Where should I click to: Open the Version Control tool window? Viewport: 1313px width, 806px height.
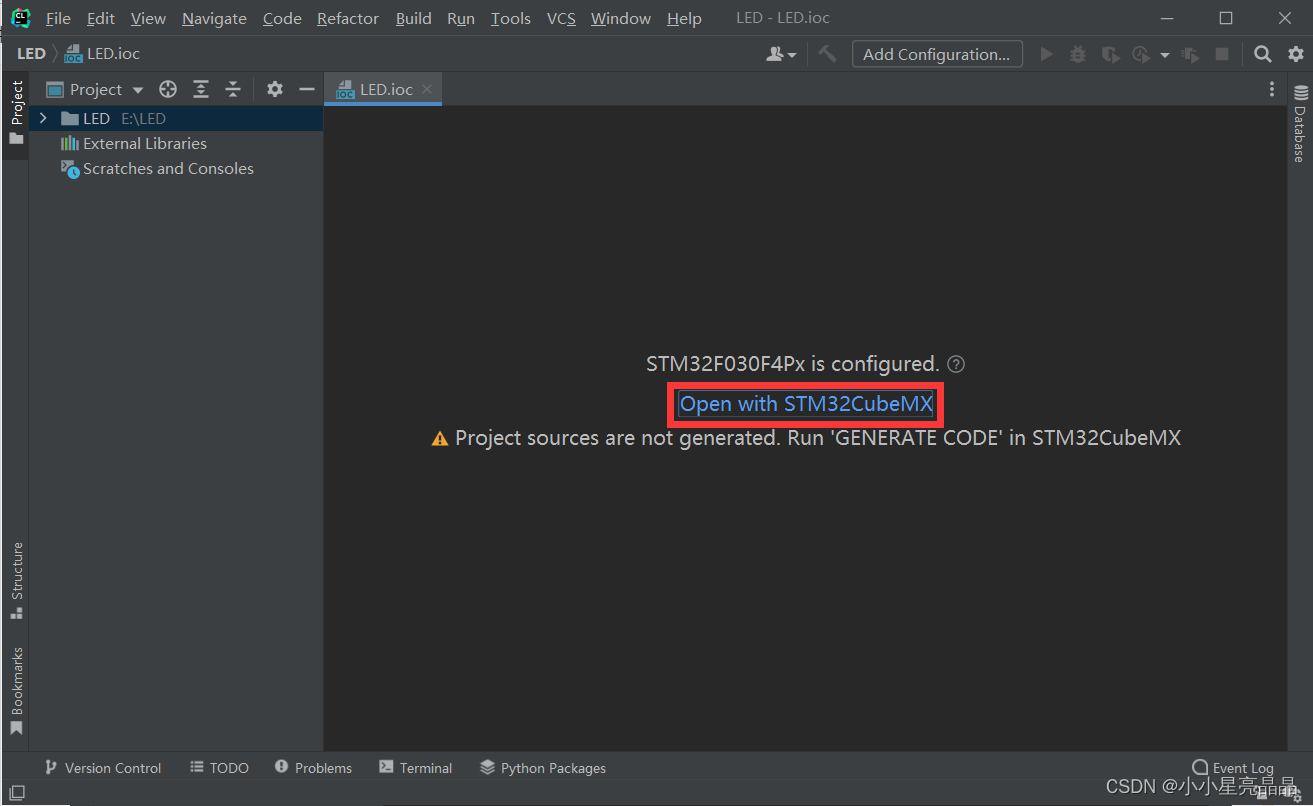[x=102, y=768]
